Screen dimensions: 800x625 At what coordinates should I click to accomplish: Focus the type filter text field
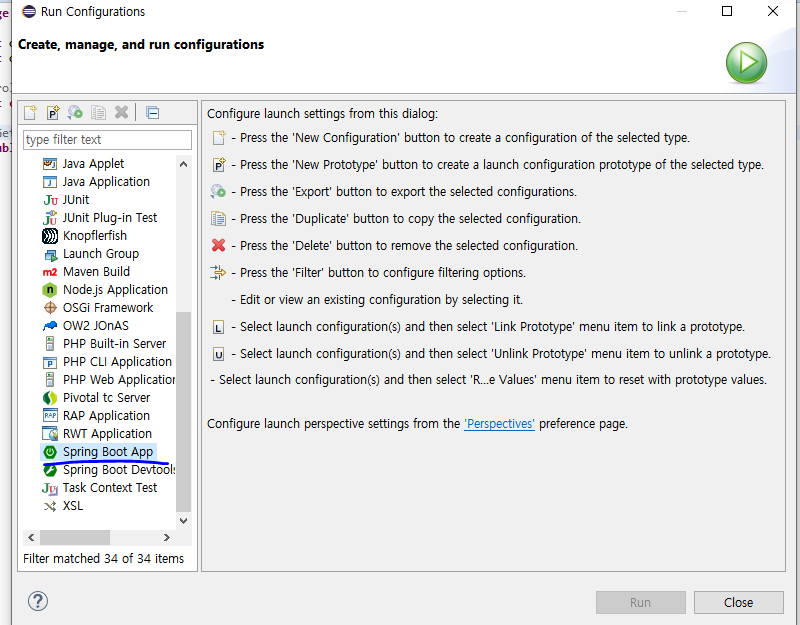tap(107, 140)
